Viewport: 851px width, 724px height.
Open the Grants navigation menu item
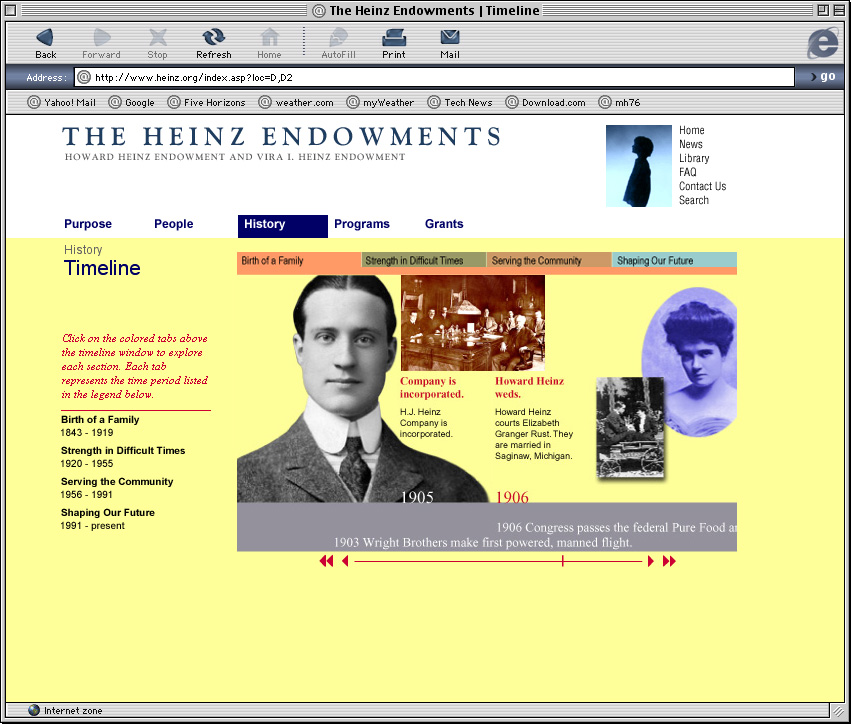[444, 224]
